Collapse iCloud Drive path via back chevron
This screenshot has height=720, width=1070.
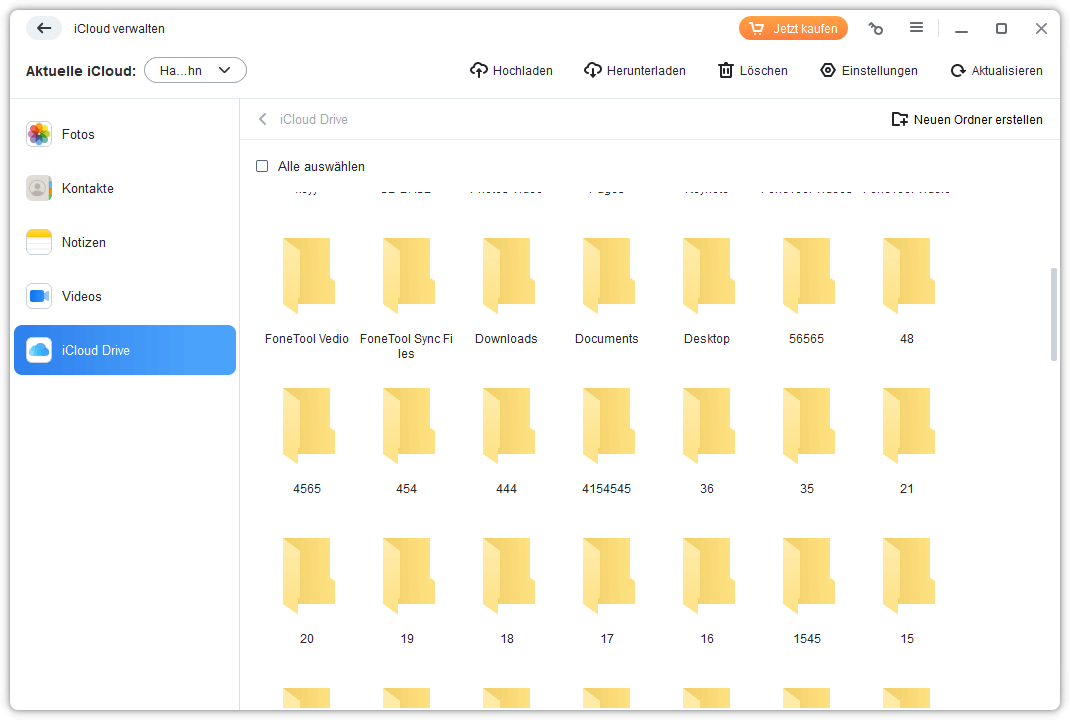pos(263,119)
